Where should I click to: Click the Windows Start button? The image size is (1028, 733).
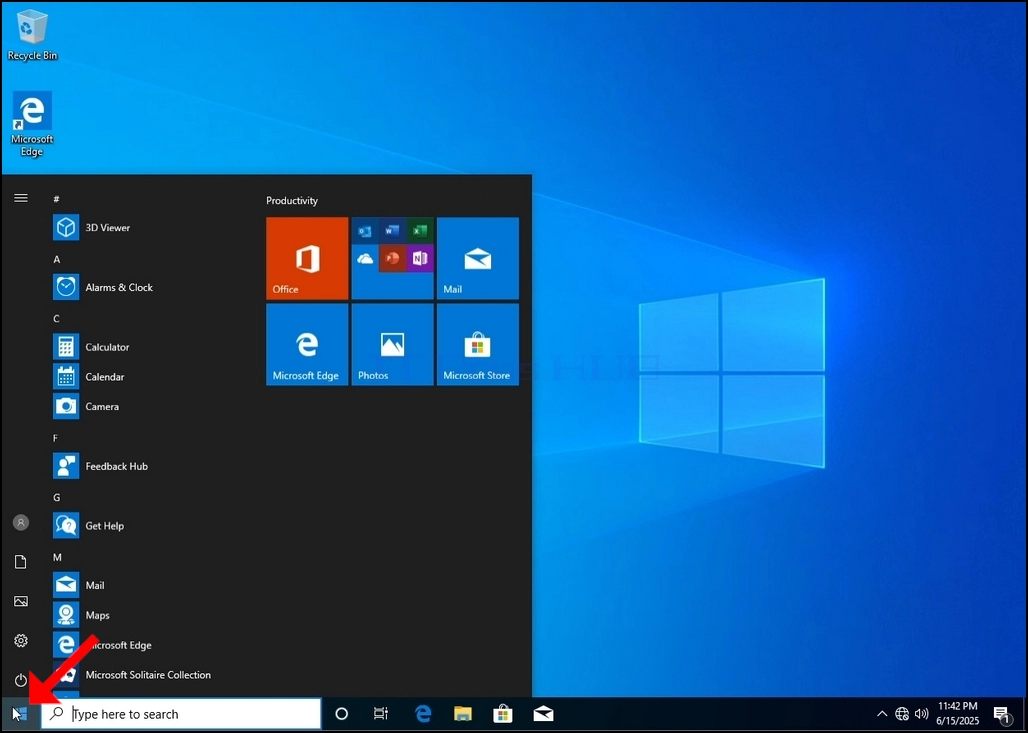[x=20, y=714]
